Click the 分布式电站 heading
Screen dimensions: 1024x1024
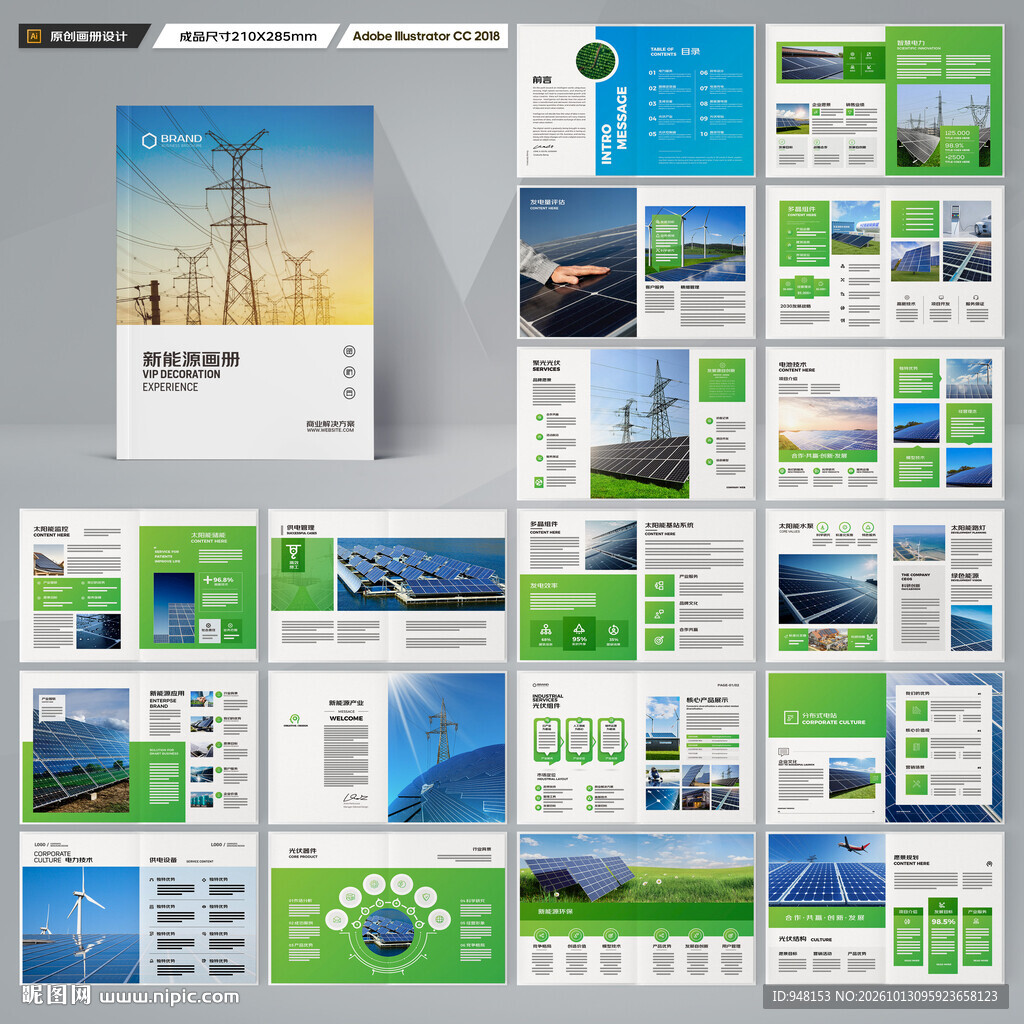coord(819,715)
